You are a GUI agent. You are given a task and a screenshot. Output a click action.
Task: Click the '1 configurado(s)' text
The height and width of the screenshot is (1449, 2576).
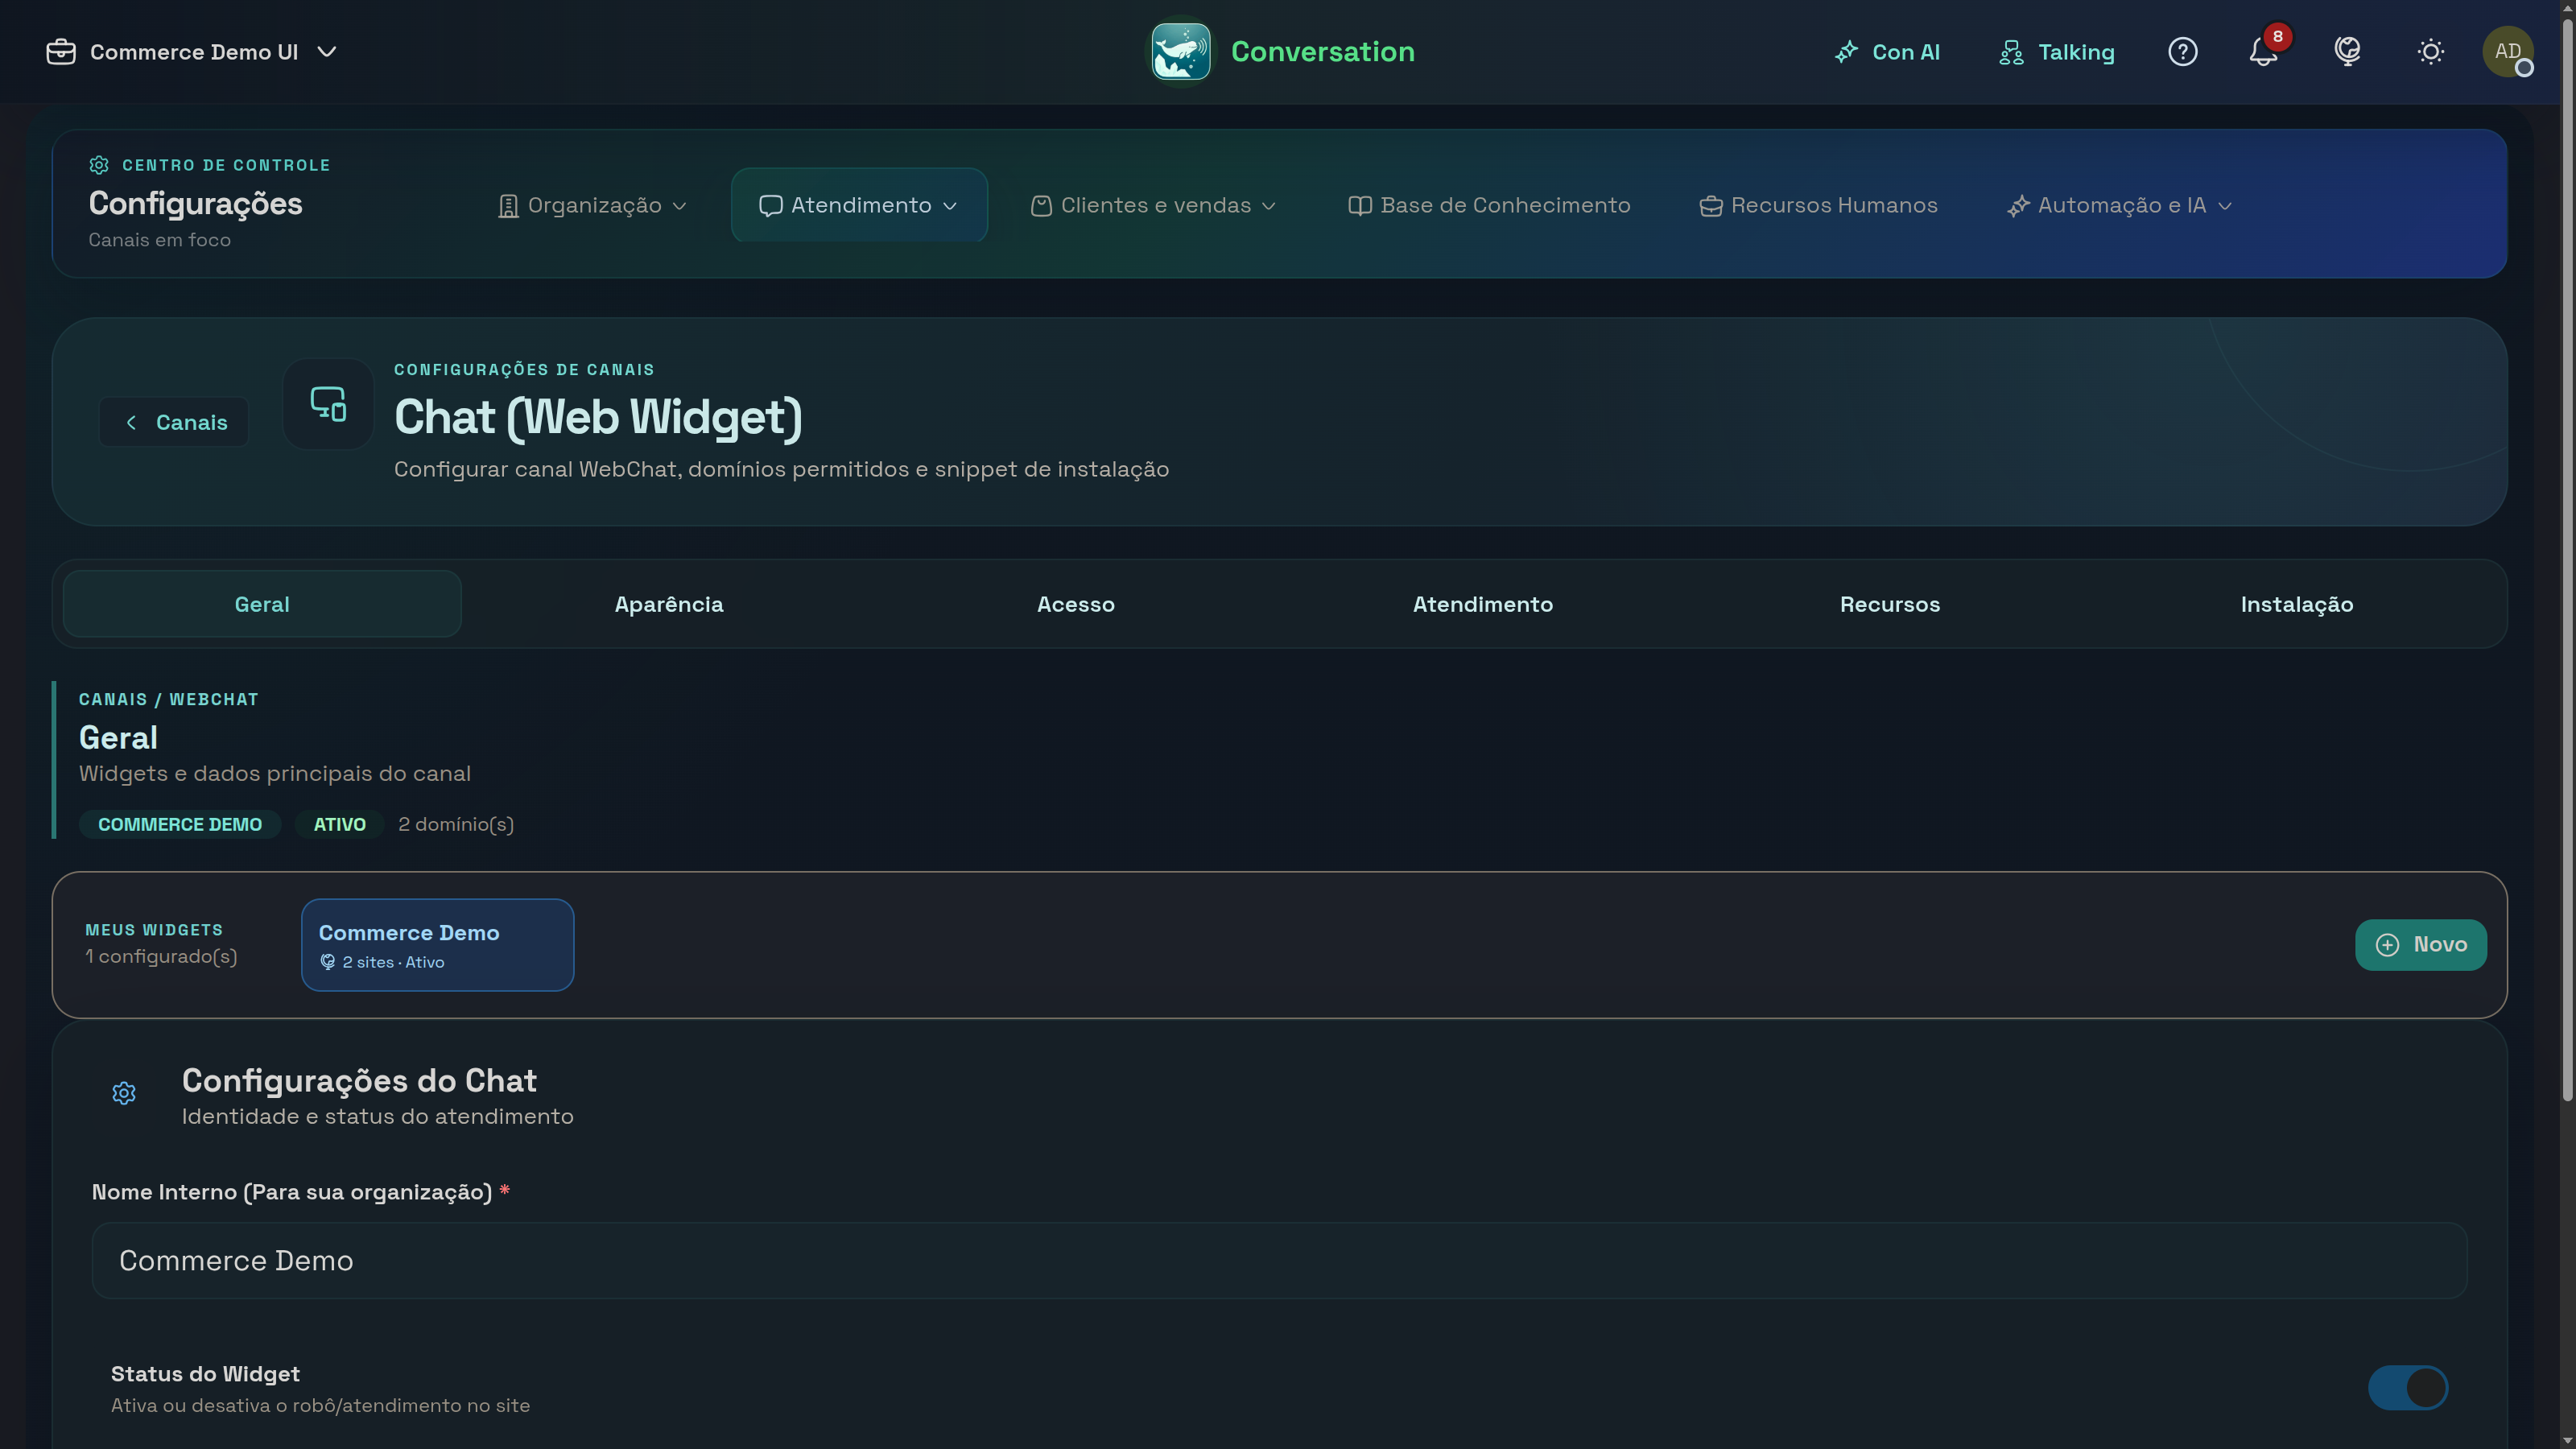click(161, 956)
